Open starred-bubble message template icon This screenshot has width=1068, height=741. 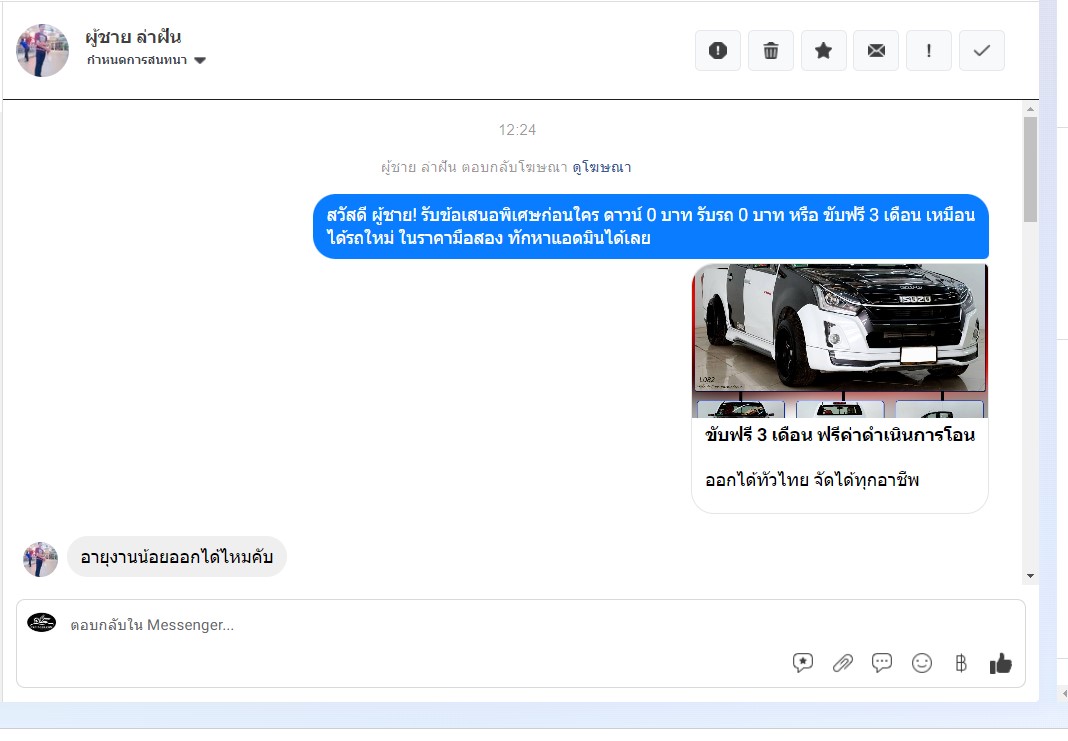tap(803, 663)
